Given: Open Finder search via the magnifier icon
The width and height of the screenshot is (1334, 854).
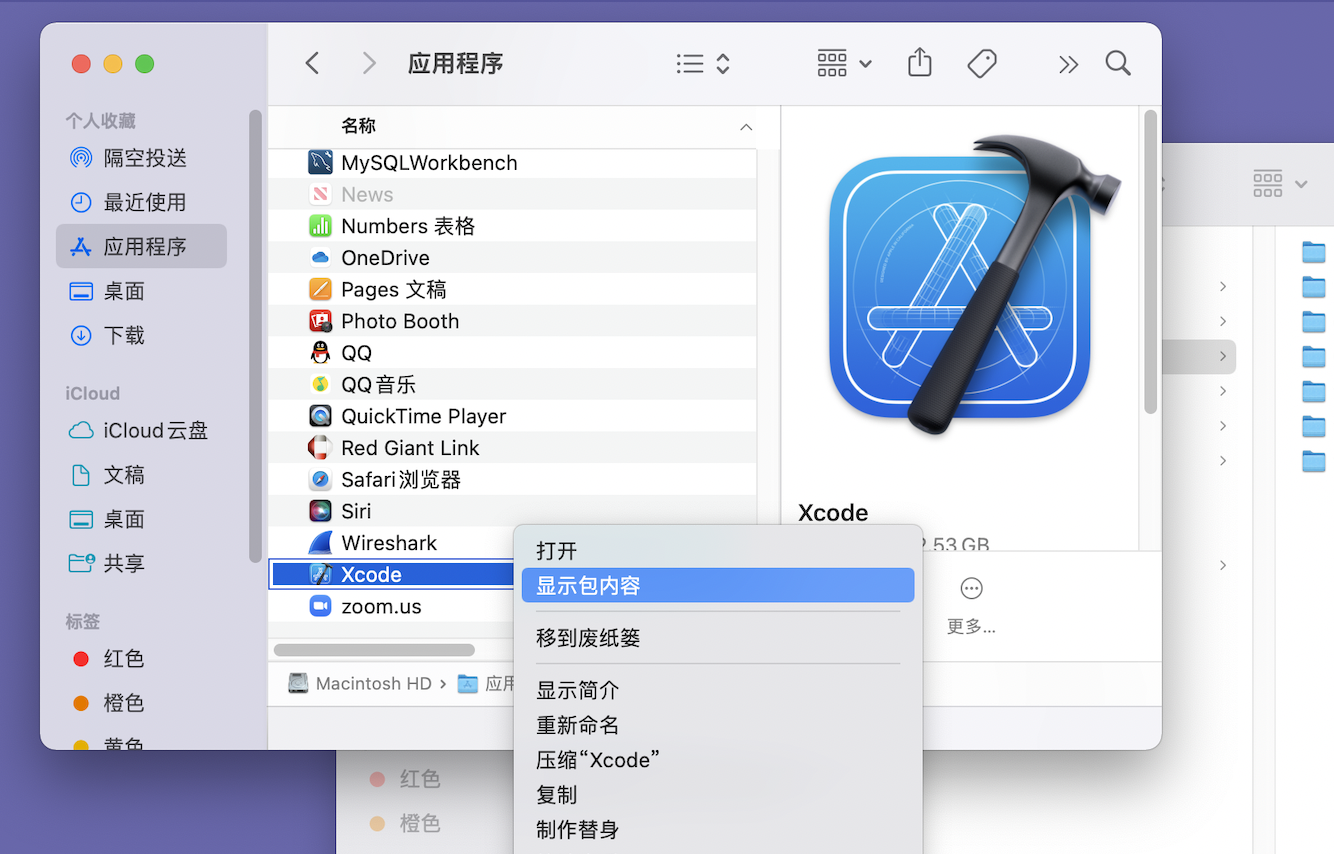Looking at the screenshot, I should pyautogui.click(x=1117, y=63).
